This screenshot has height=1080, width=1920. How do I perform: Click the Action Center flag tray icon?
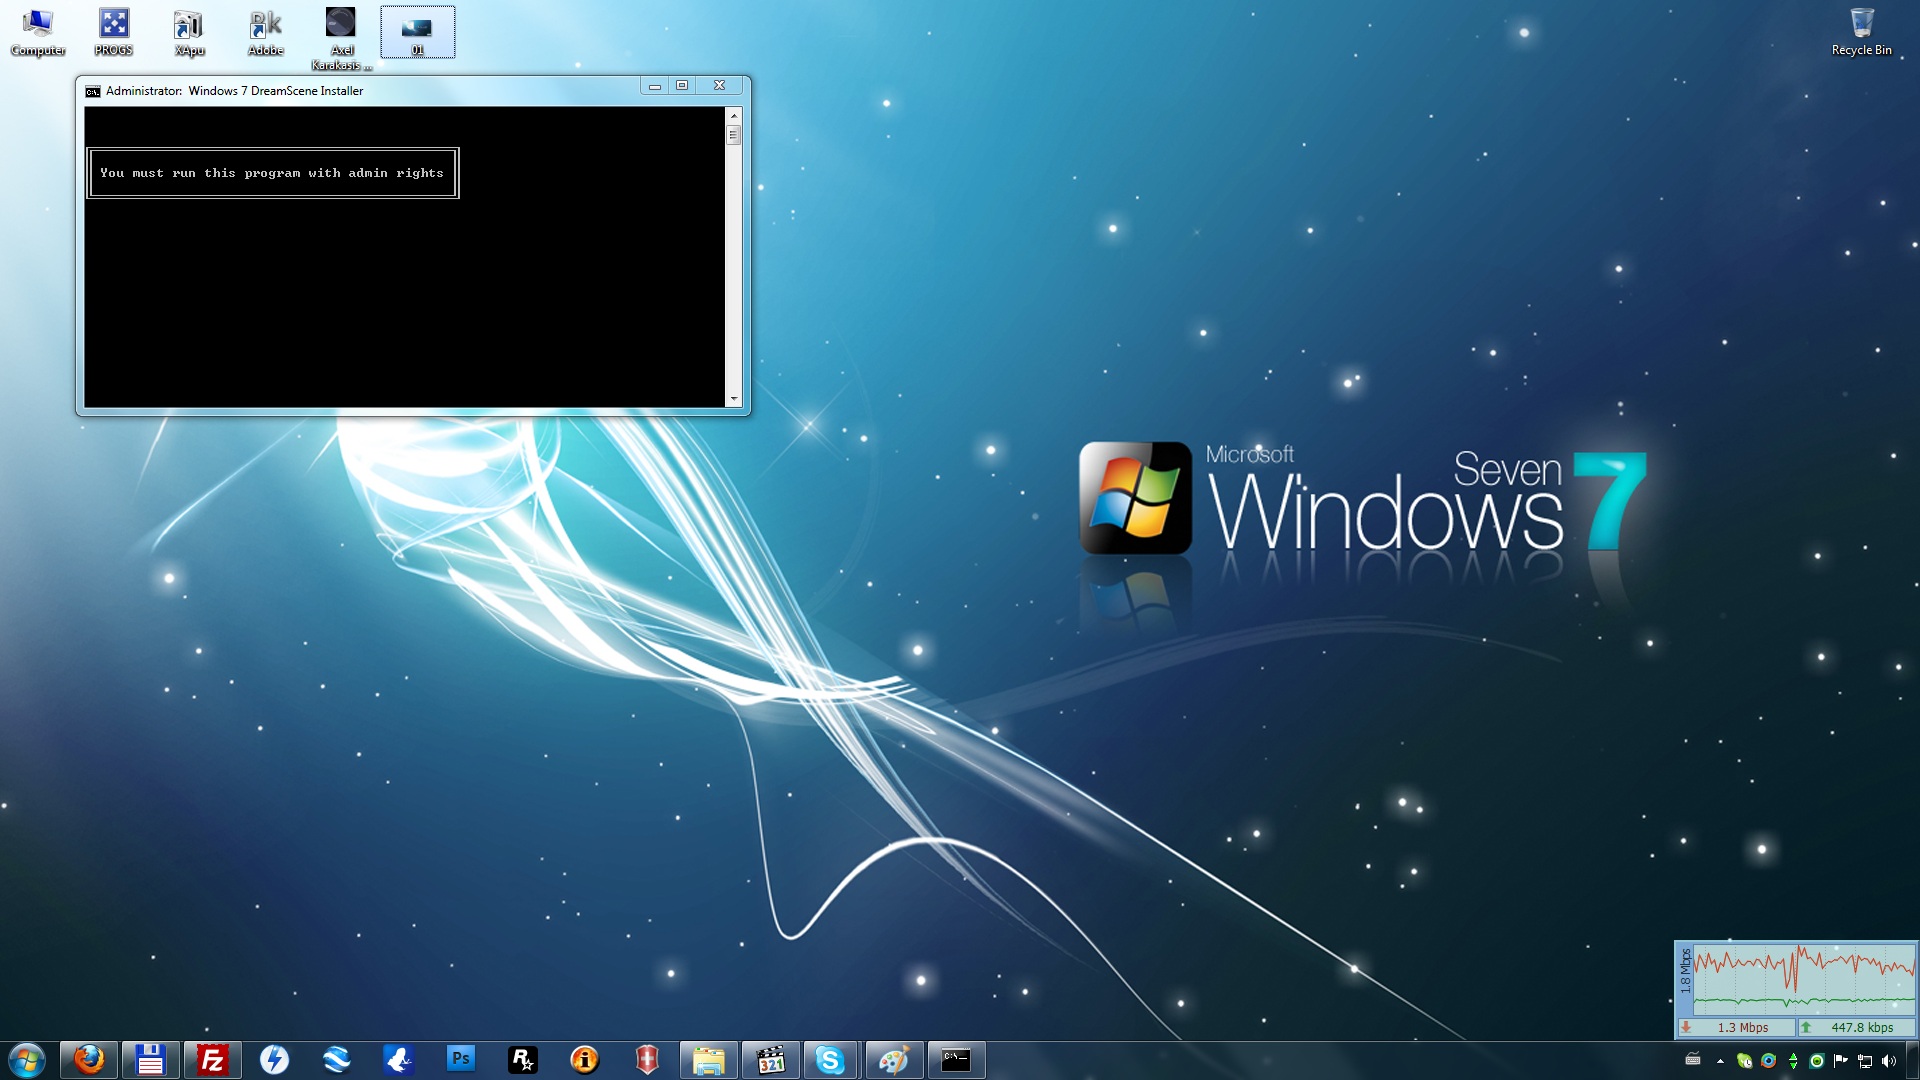click(1840, 1061)
